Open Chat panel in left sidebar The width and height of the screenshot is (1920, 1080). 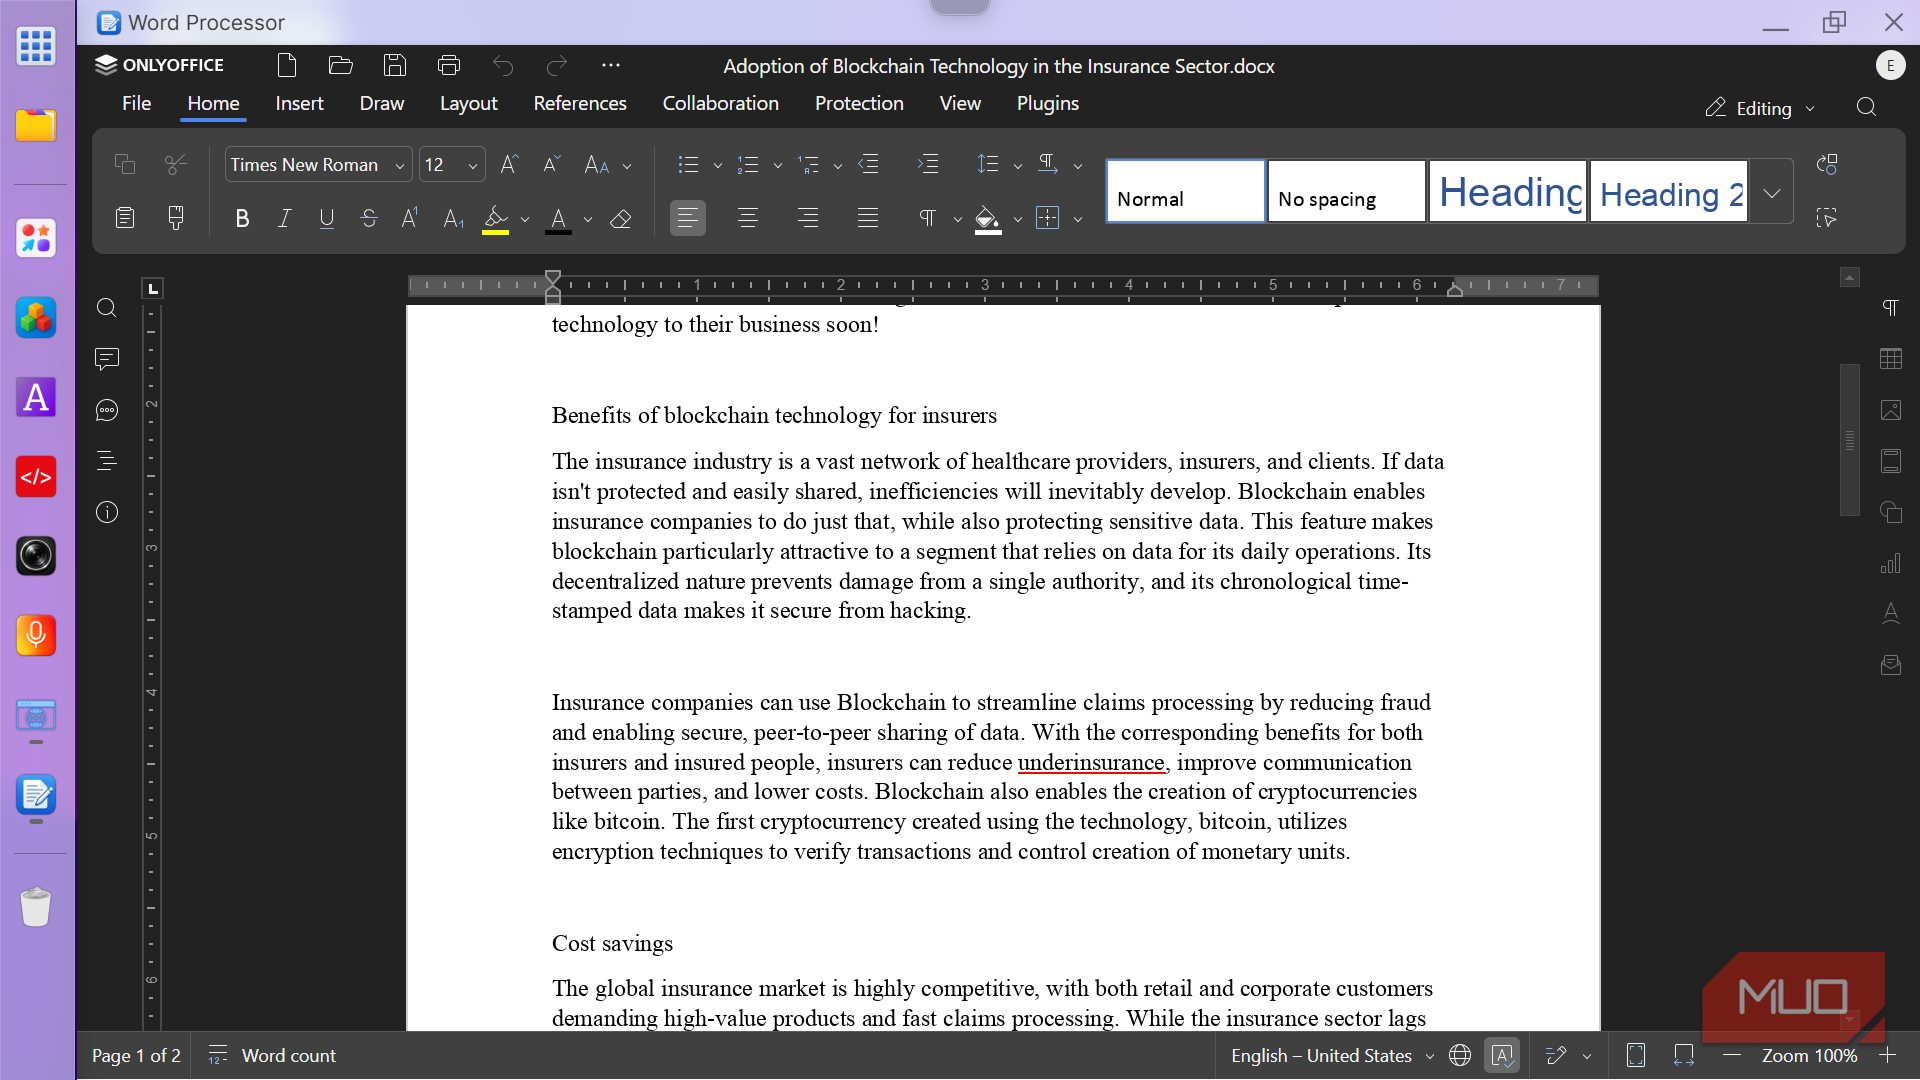coord(107,410)
